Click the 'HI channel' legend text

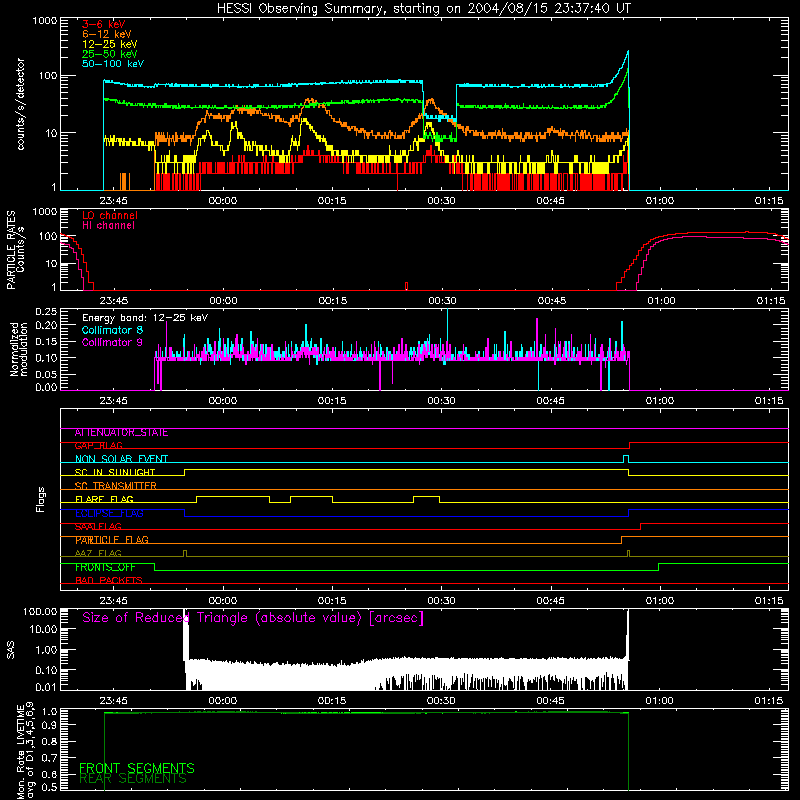pyautogui.click(x=108, y=226)
